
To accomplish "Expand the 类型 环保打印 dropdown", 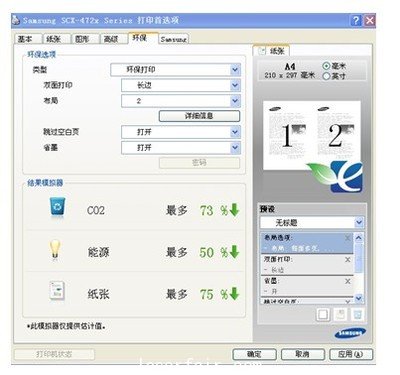I will click(x=175, y=70).
